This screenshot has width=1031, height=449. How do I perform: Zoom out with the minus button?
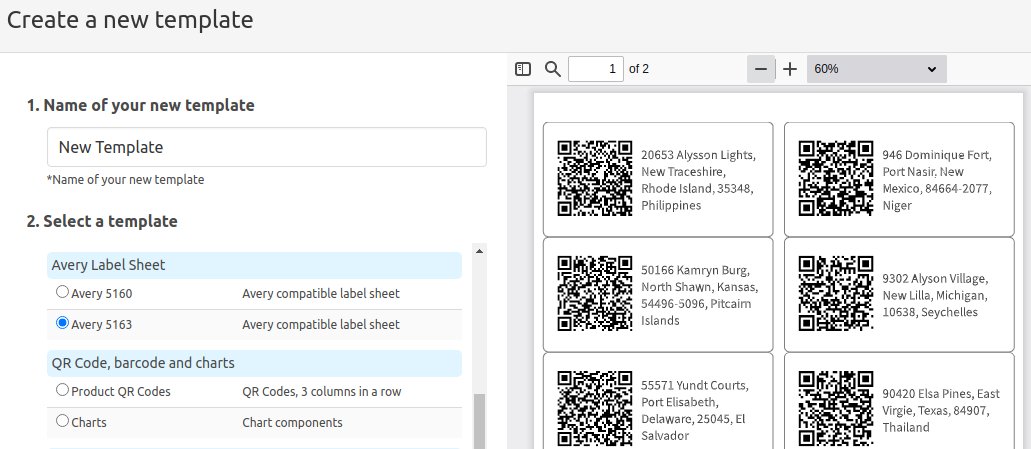pos(761,69)
